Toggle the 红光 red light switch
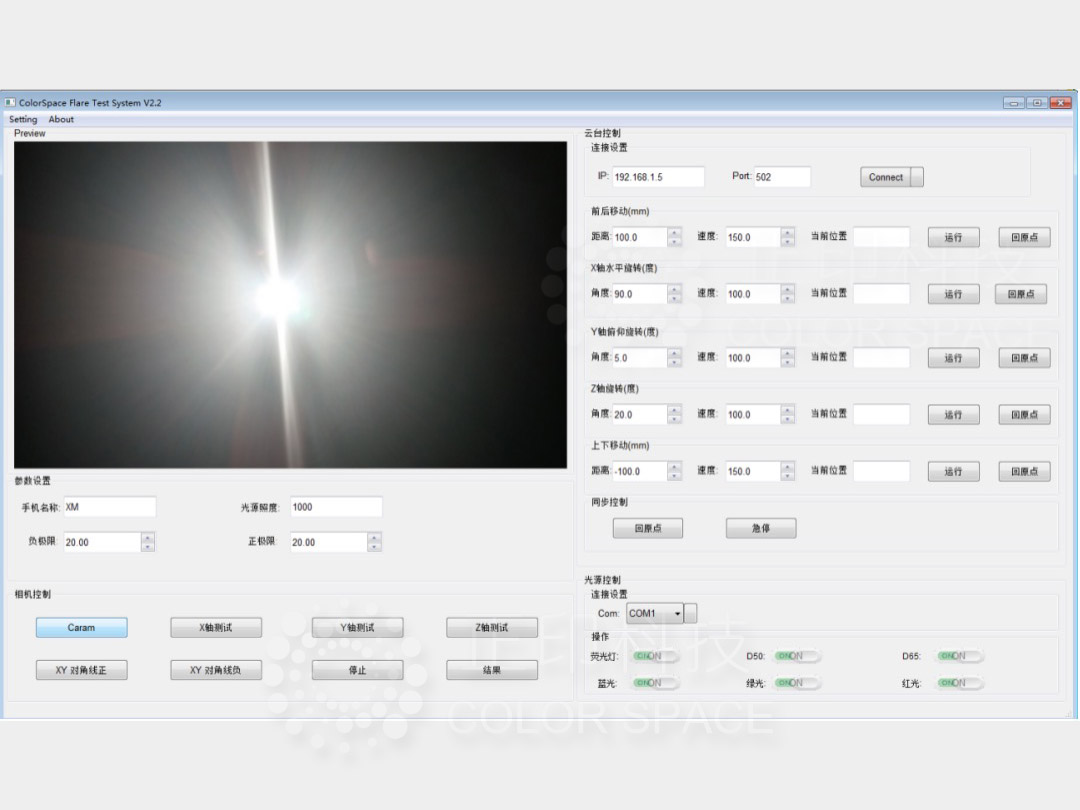This screenshot has height=810, width=1080. point(960,683)
